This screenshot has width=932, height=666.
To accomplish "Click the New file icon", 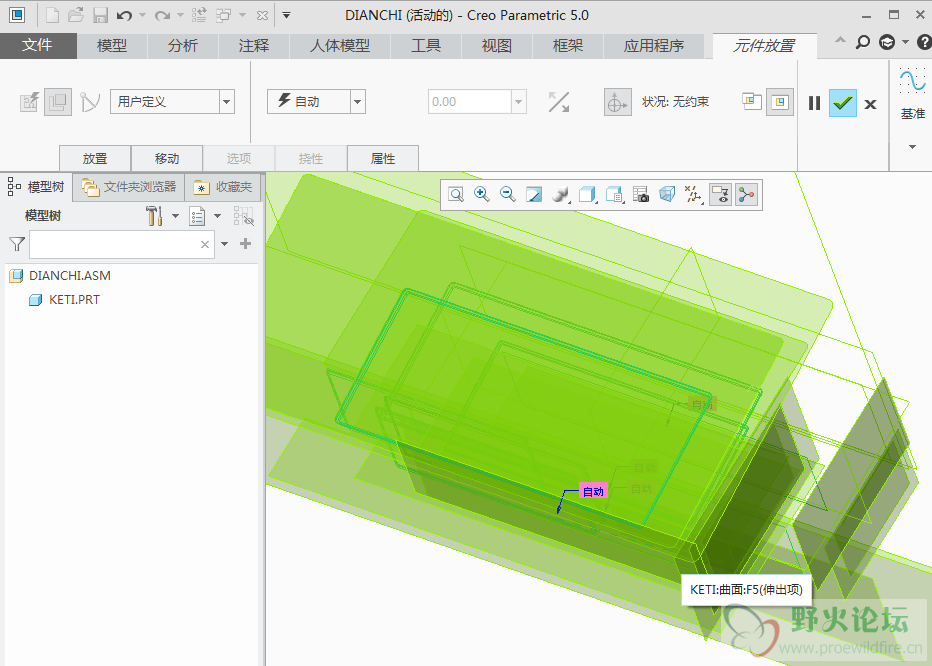I will pyautogui.click(x=52, y=15).
